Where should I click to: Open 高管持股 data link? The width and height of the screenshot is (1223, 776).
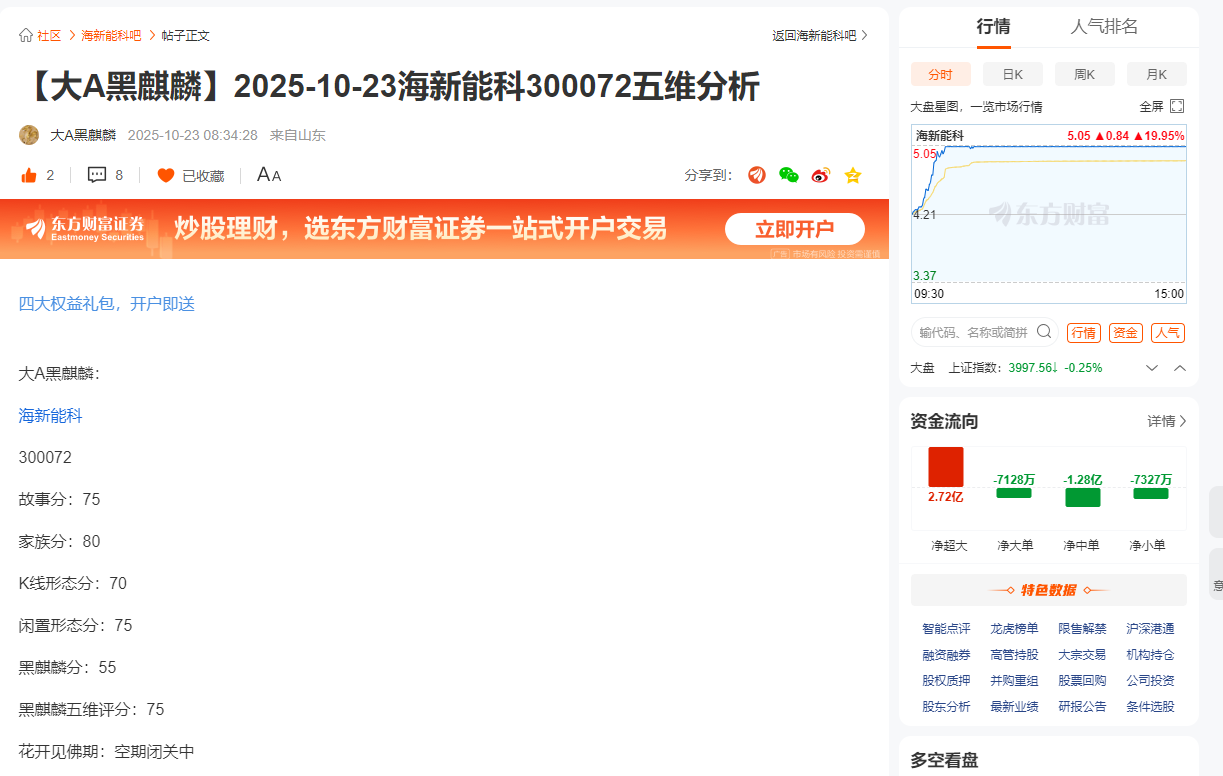click(1014, 654)
